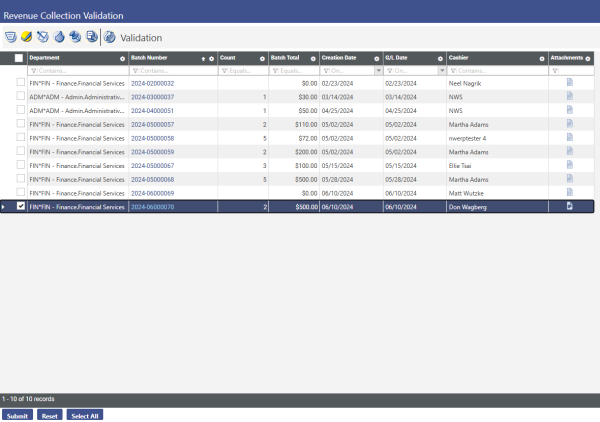Screen dimensions: 600x422
Task: Open attachment for batch 2024-06000070
Action: click(570, 206)
